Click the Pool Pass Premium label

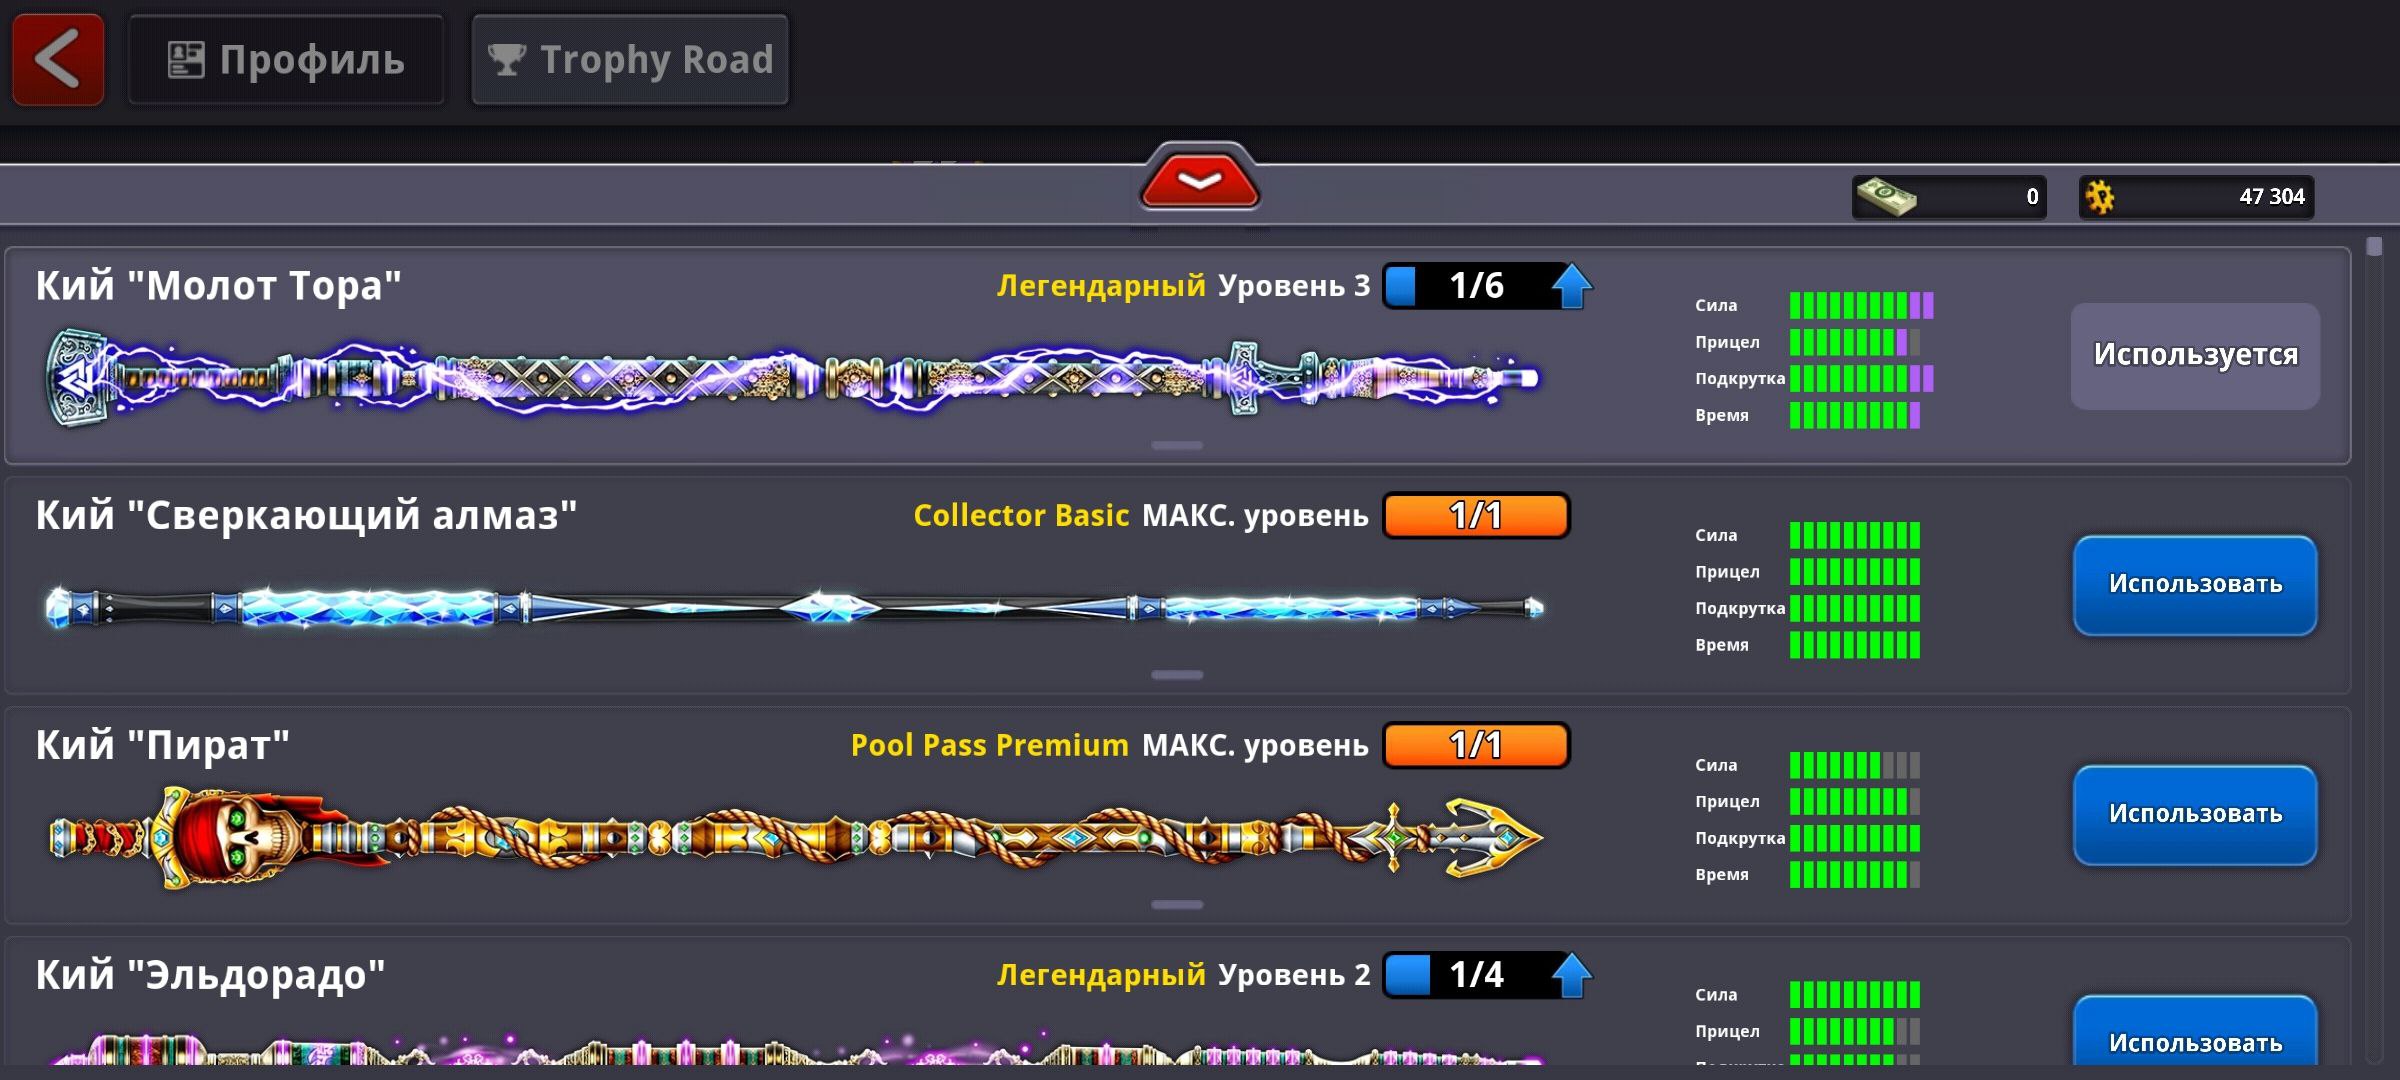tap(989, 746)
